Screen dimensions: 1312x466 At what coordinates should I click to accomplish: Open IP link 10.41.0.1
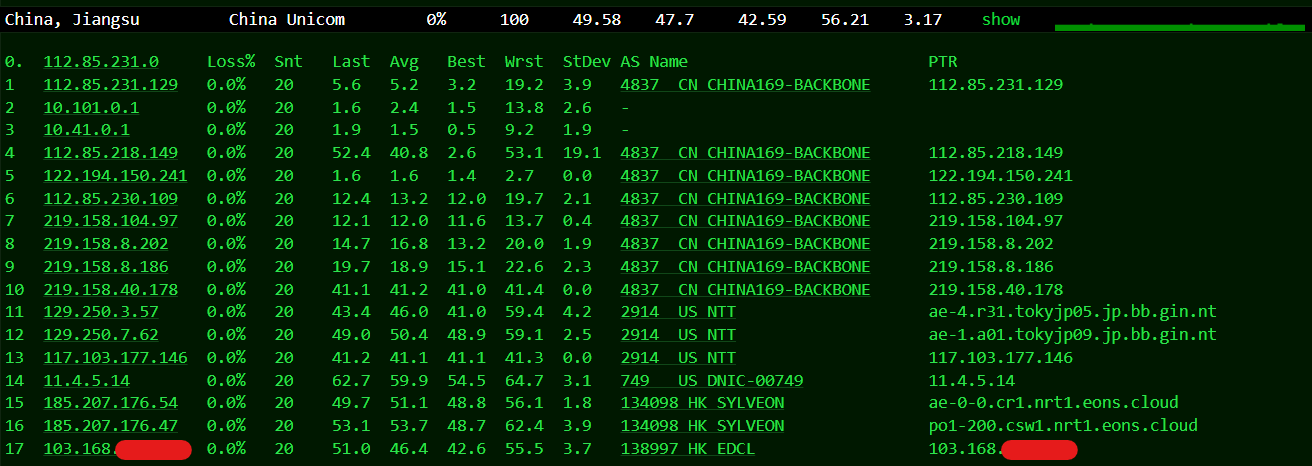pos(87,130)
